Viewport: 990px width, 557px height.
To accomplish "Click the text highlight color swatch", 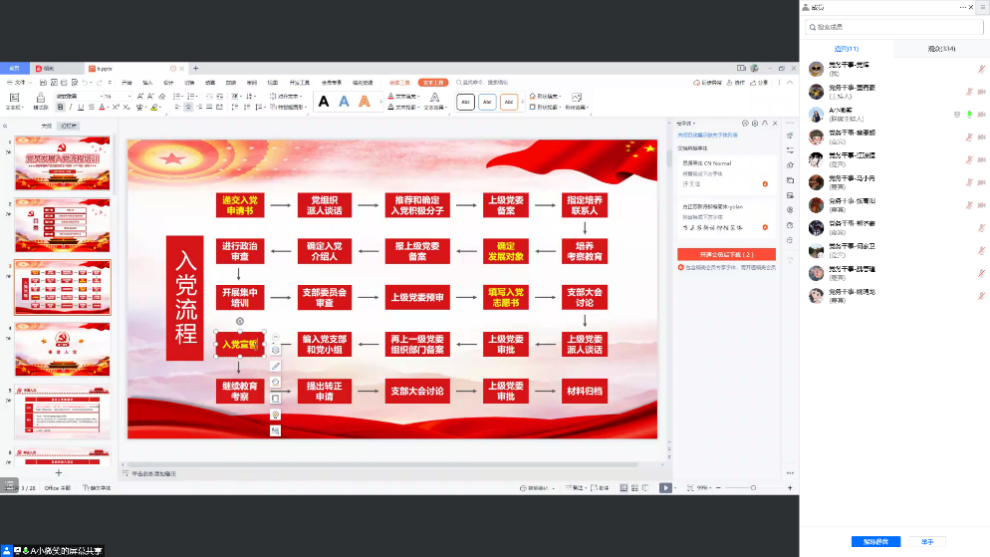I will pyautogui.click(x=154, y=107).
